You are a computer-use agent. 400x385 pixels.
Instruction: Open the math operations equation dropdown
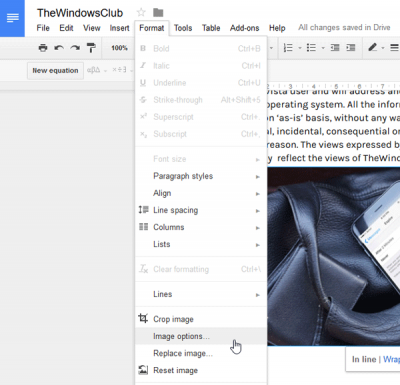pyautogui.click(x=122, y=70)
